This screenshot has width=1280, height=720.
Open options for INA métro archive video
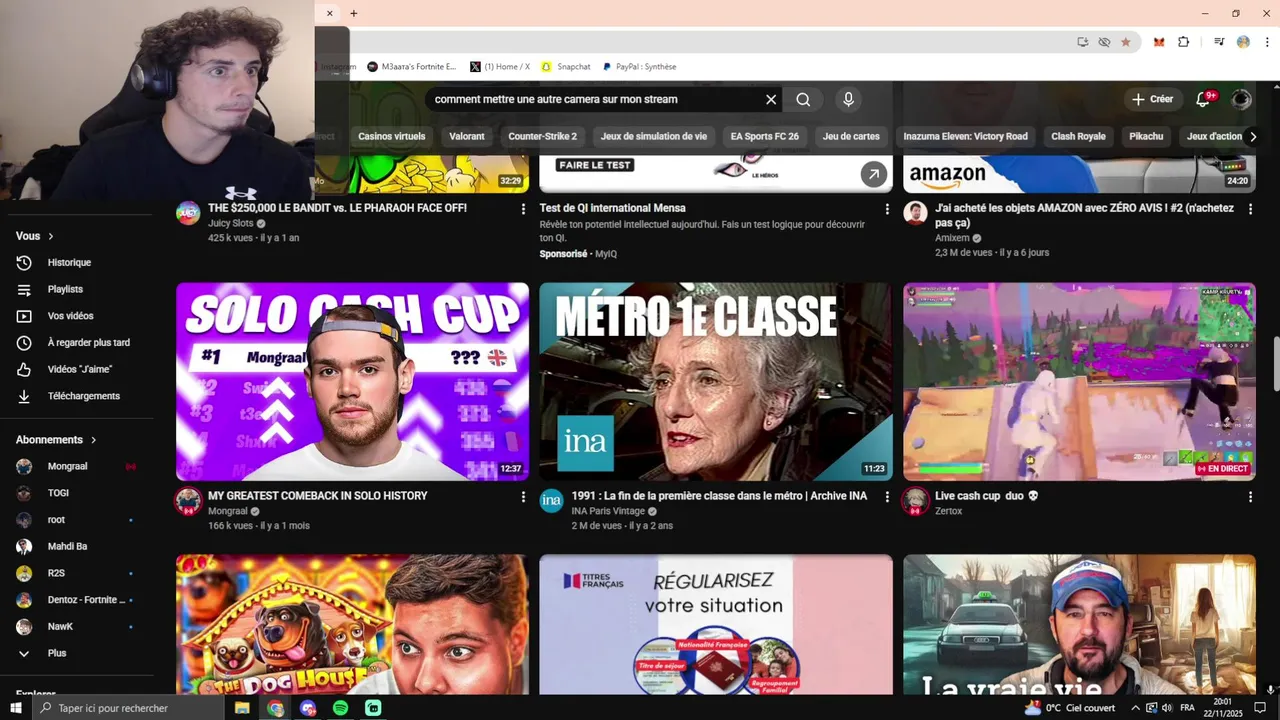point(887,497)
